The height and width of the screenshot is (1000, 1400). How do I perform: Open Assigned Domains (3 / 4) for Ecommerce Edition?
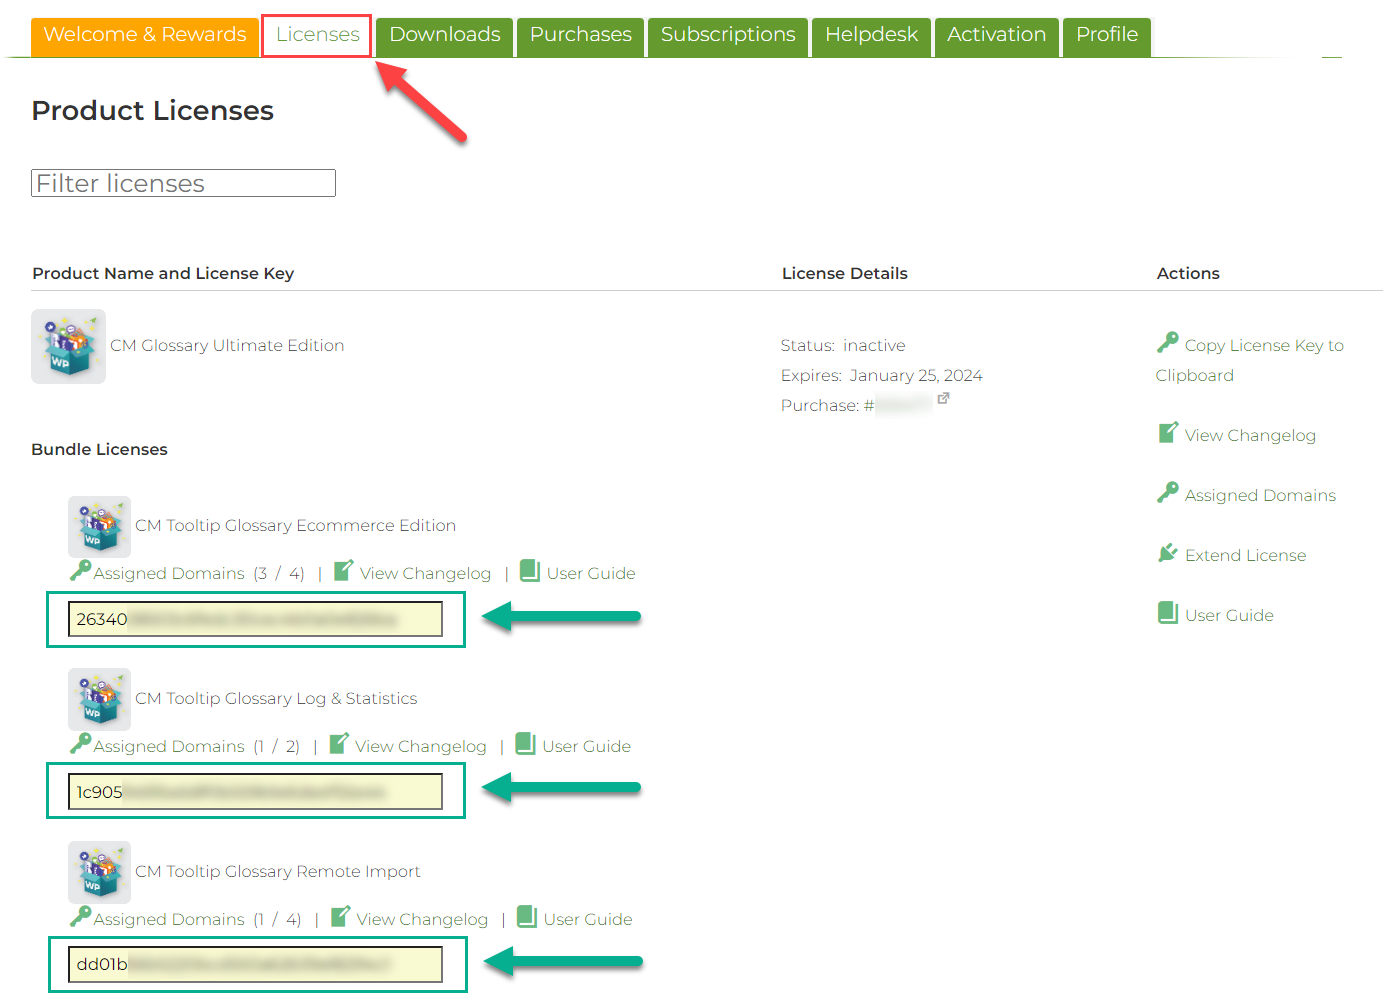coord(199,574)
